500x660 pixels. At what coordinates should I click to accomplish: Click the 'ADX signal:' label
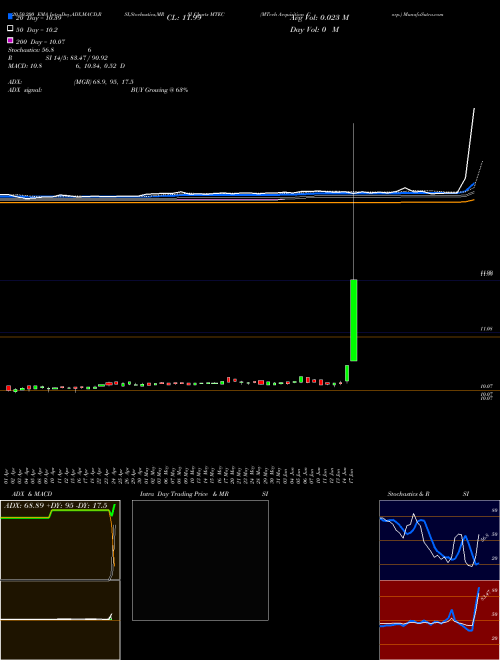pyautogui.click(x=25, y=90)
